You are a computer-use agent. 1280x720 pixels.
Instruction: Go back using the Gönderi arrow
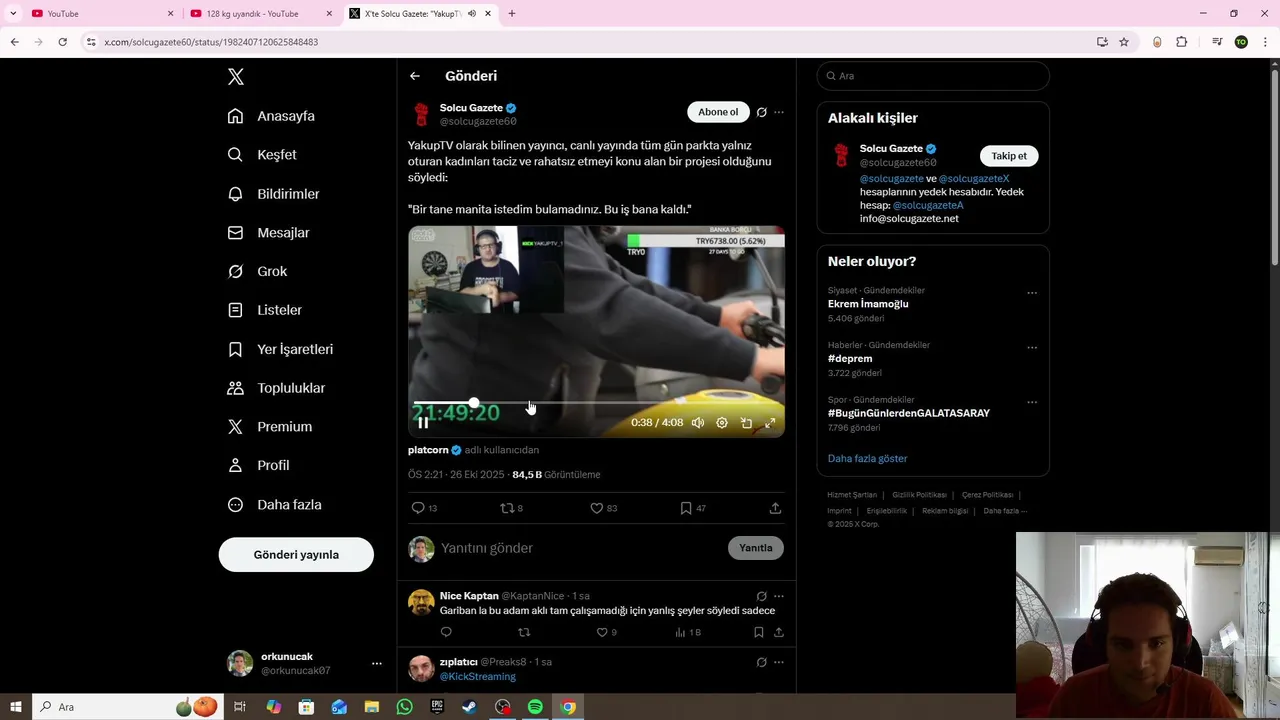click(415, 76)
